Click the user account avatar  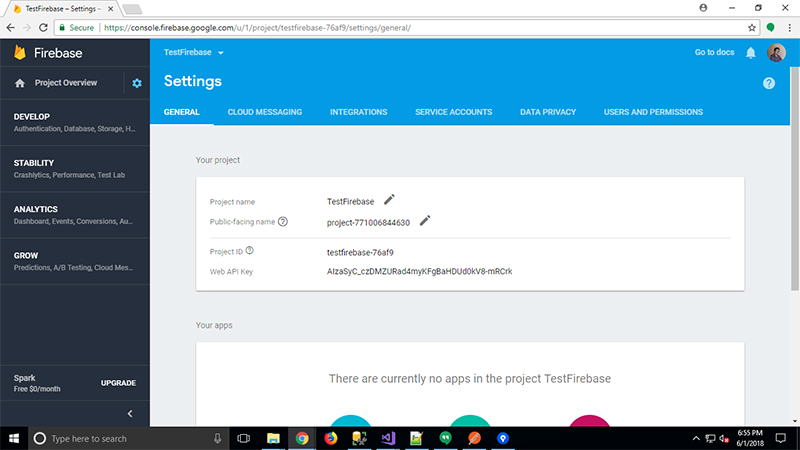click(776, 53)
